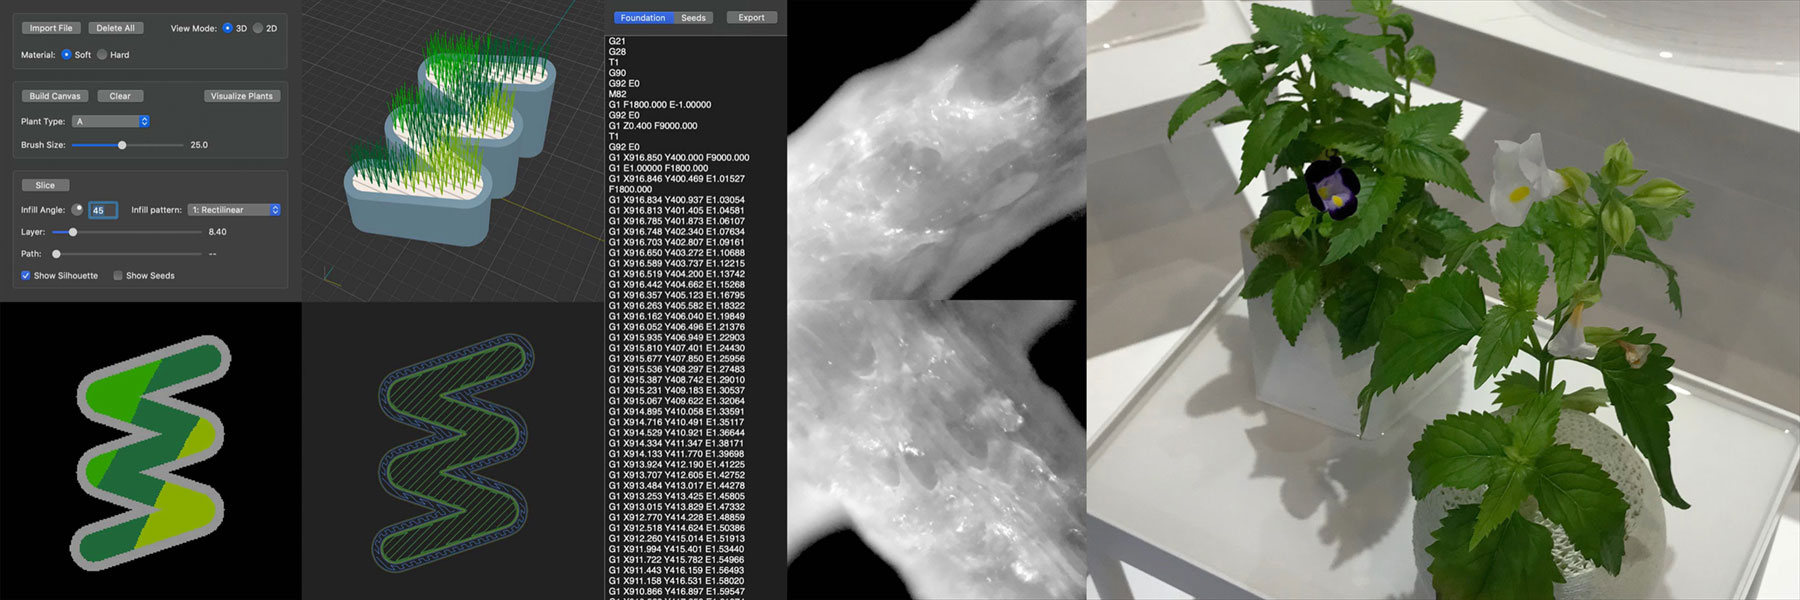
Task: Switch to the Seeds tab
Action: click(x=693, y=18)
